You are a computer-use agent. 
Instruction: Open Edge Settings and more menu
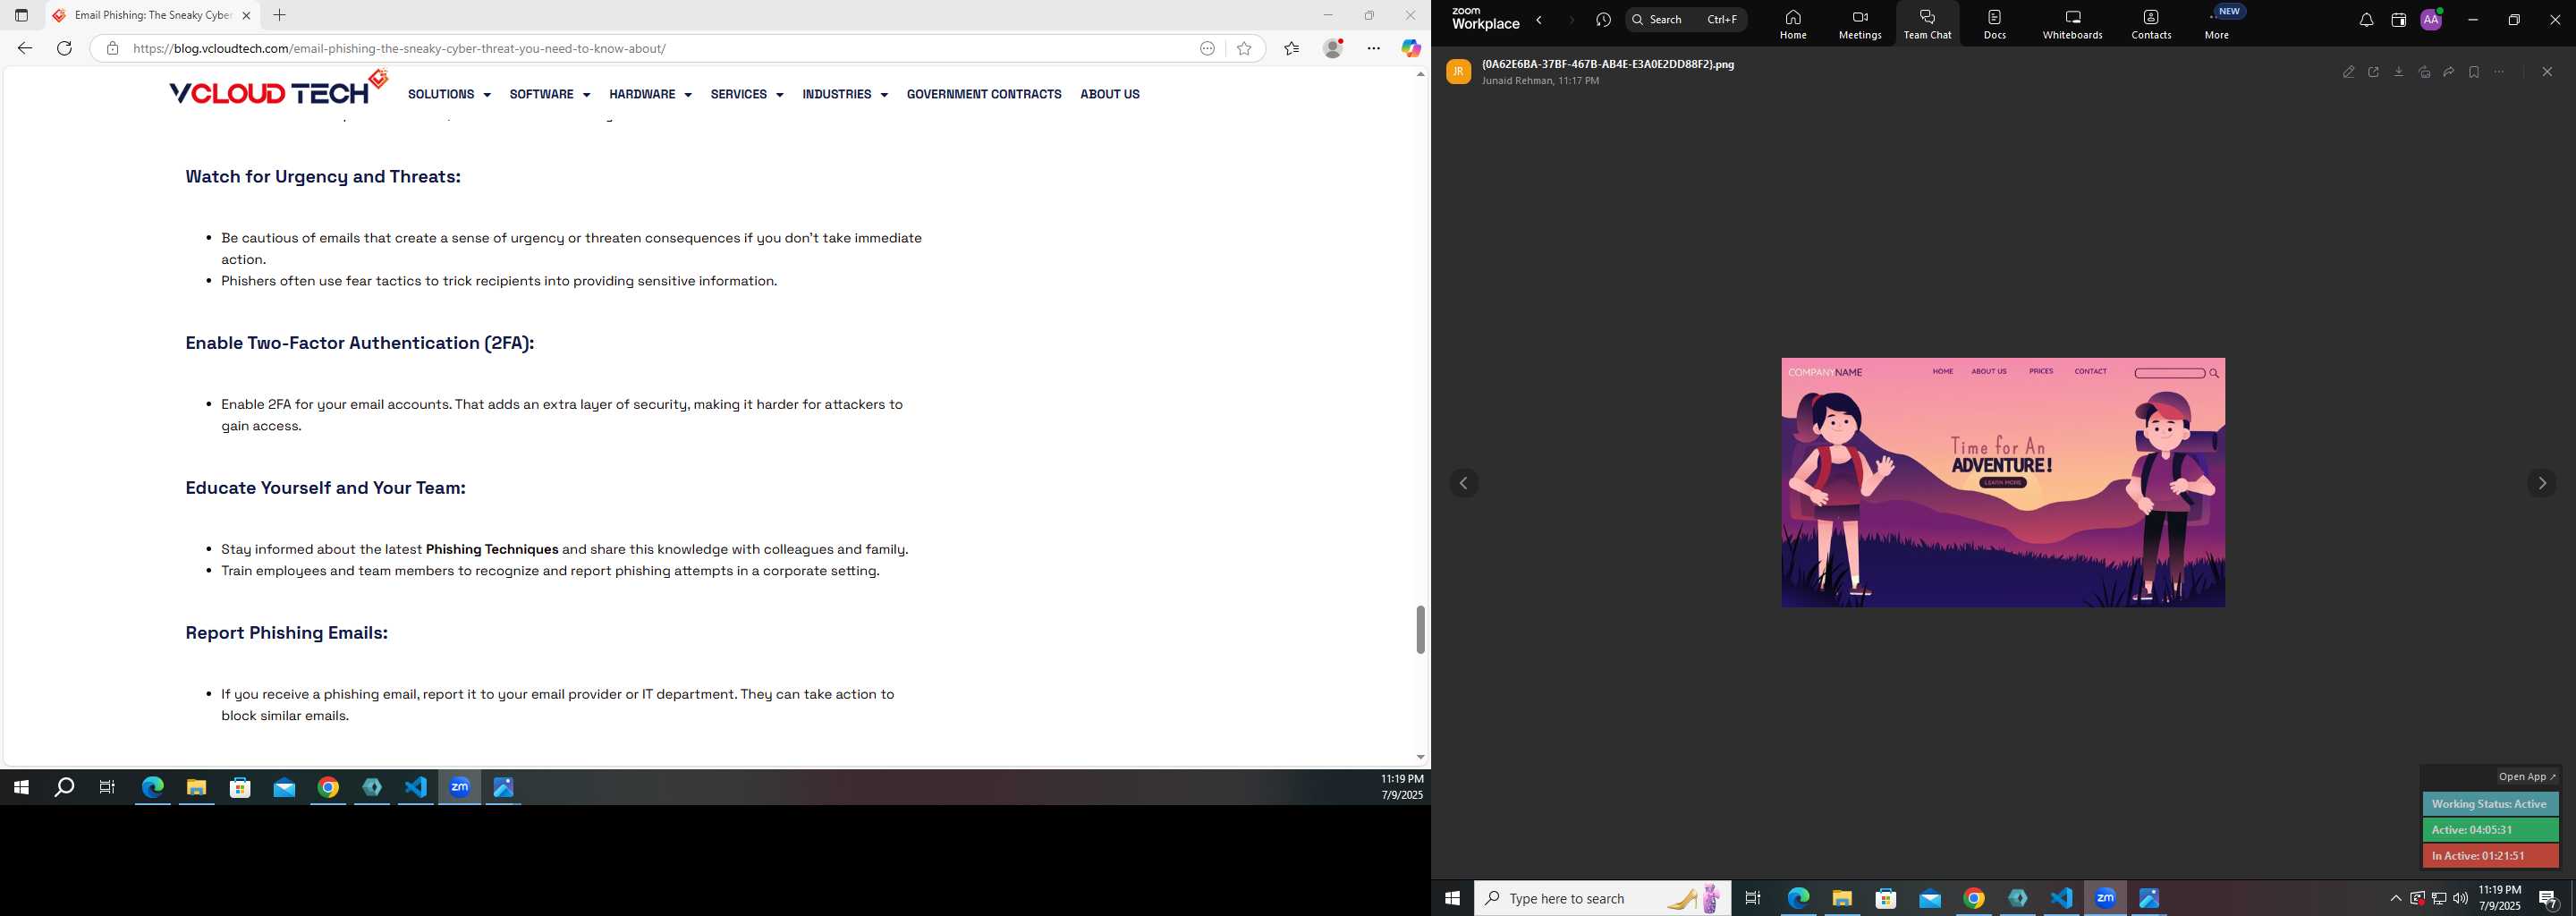(1374, 48)
